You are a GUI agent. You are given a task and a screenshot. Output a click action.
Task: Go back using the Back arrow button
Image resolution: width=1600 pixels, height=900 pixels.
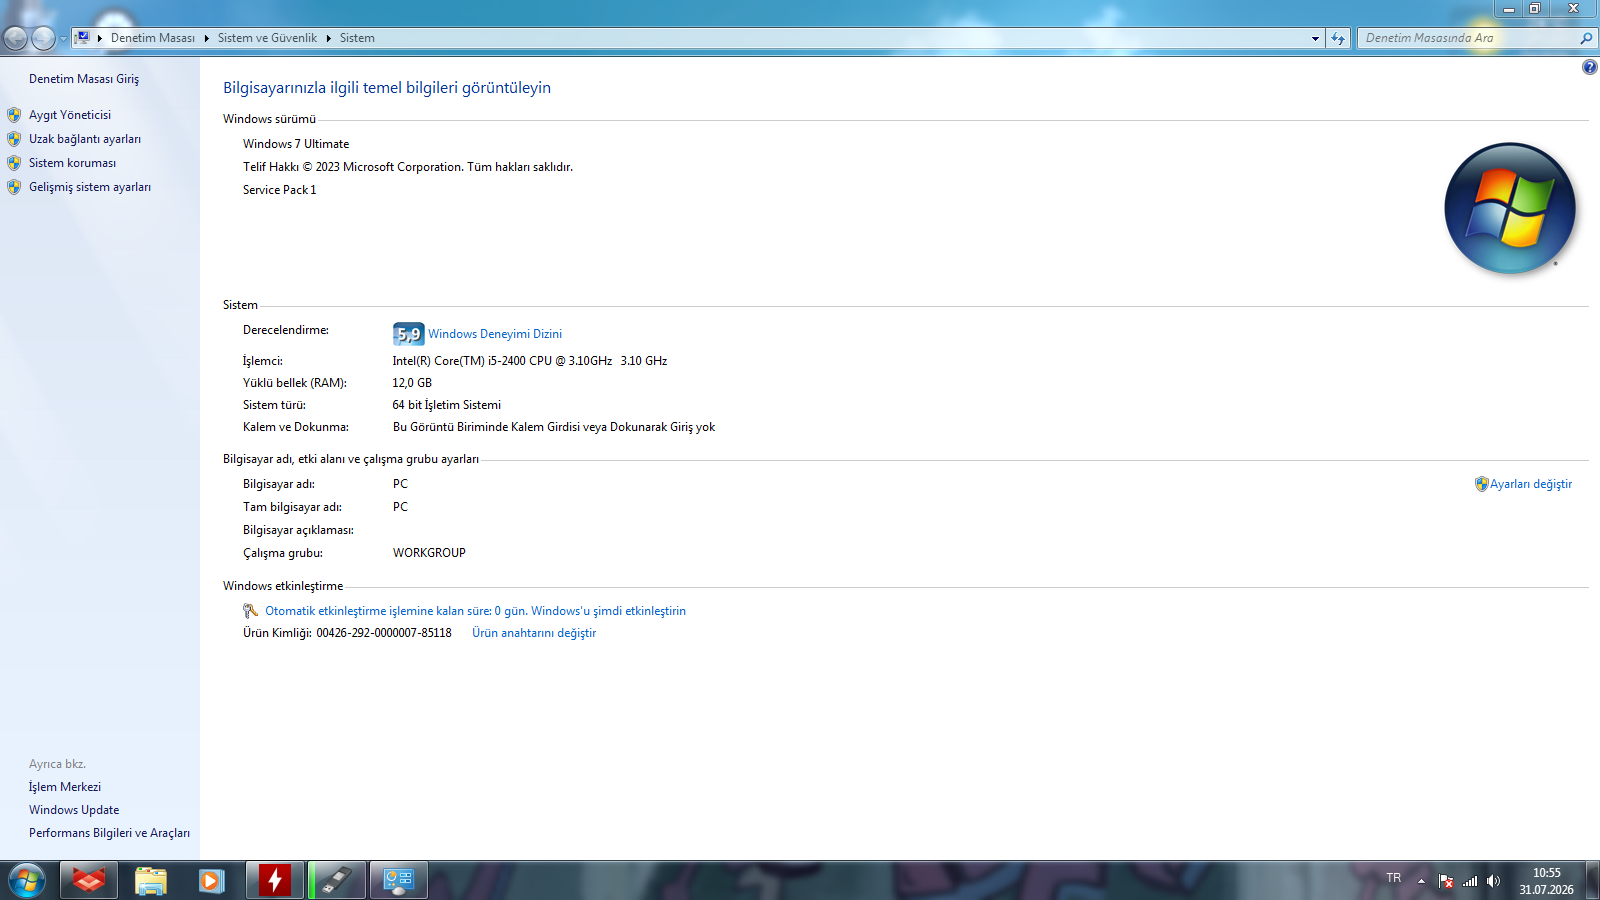15,38
